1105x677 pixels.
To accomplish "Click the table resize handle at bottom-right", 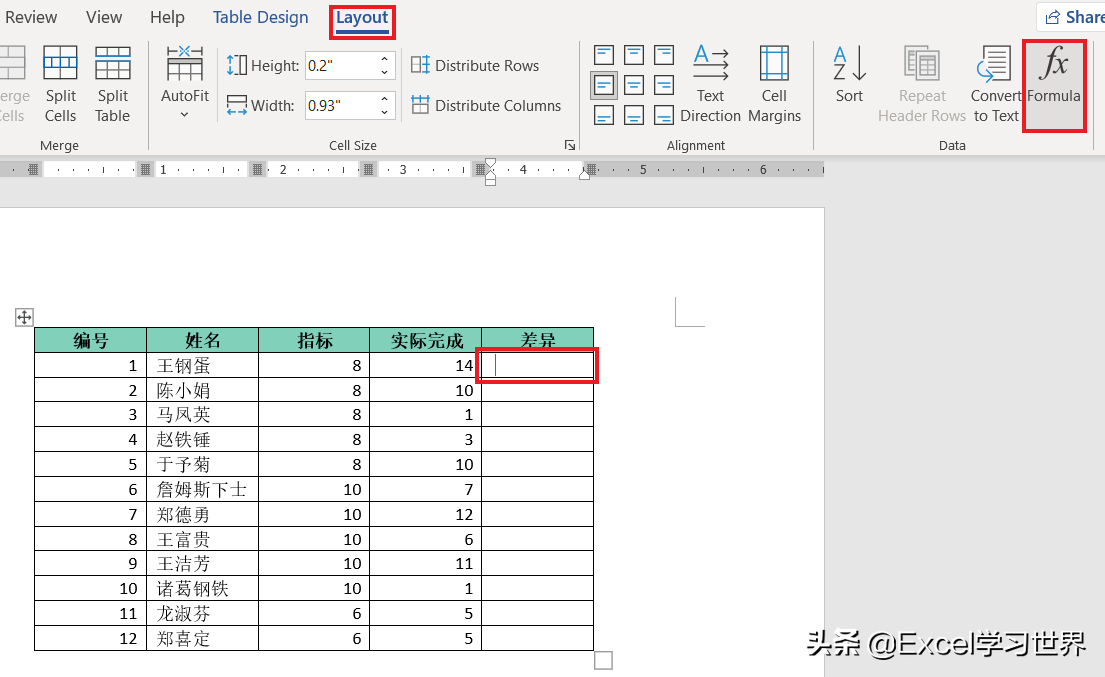I will click(x=603, y=660).
